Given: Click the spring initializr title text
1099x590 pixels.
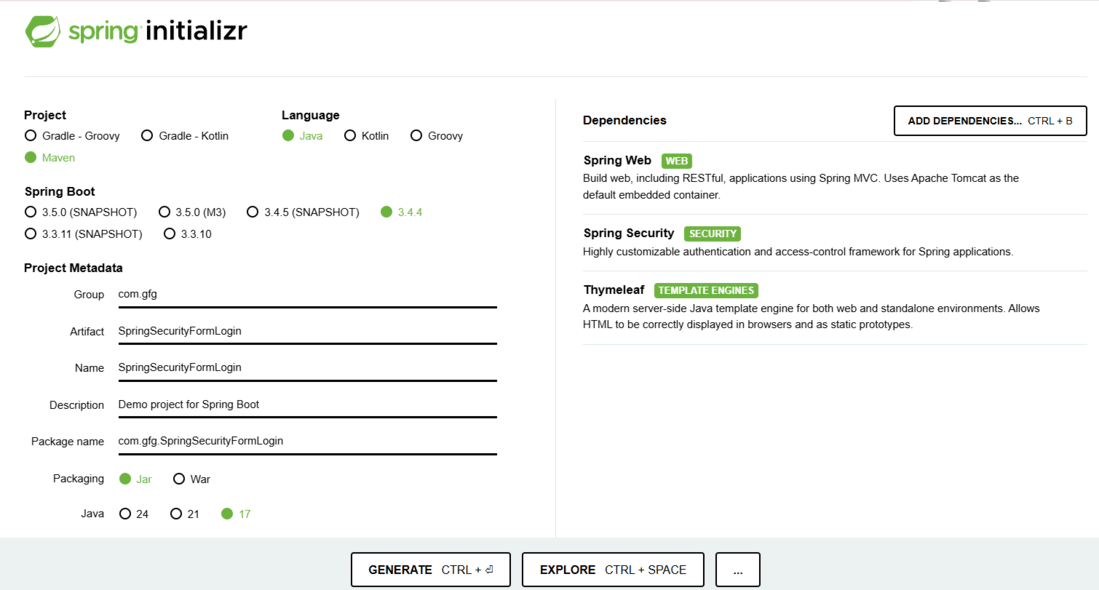Looking at the screenshot, I should 158,31.
